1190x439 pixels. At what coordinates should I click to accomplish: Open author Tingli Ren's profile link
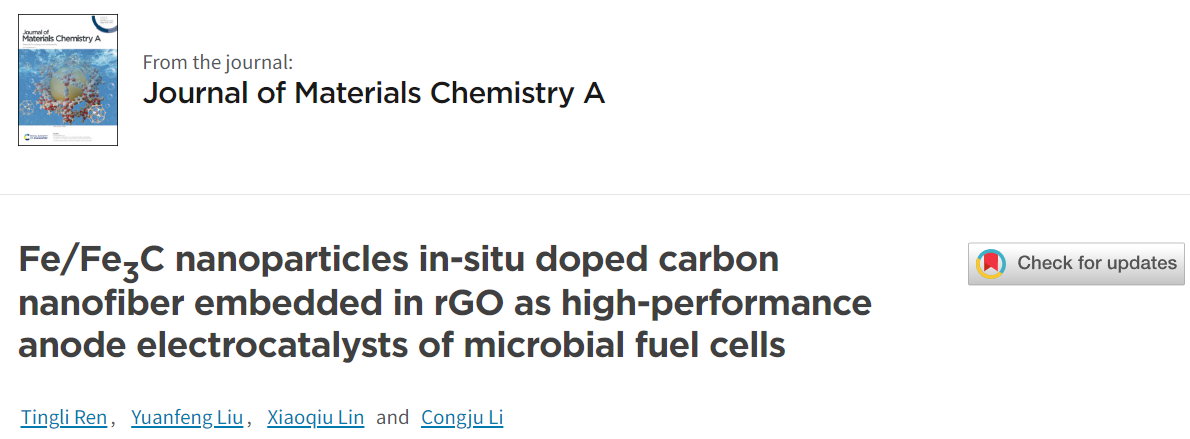pos(64,418)
